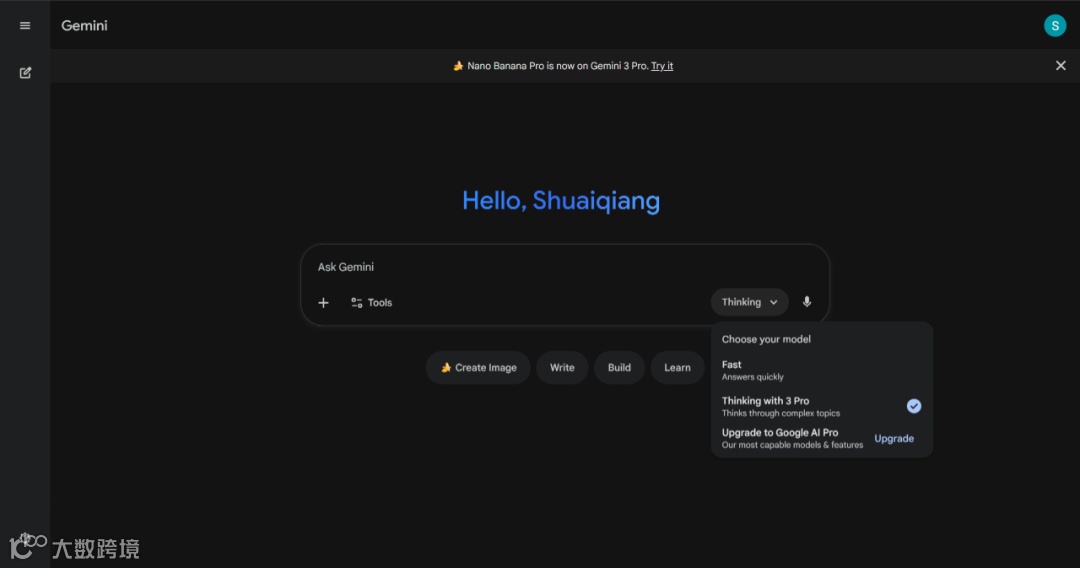Image resolution: width=1080 pixels, height=568 pixels.
Task: Follow the Try it link in the banner
Action: tap(662, 66)
